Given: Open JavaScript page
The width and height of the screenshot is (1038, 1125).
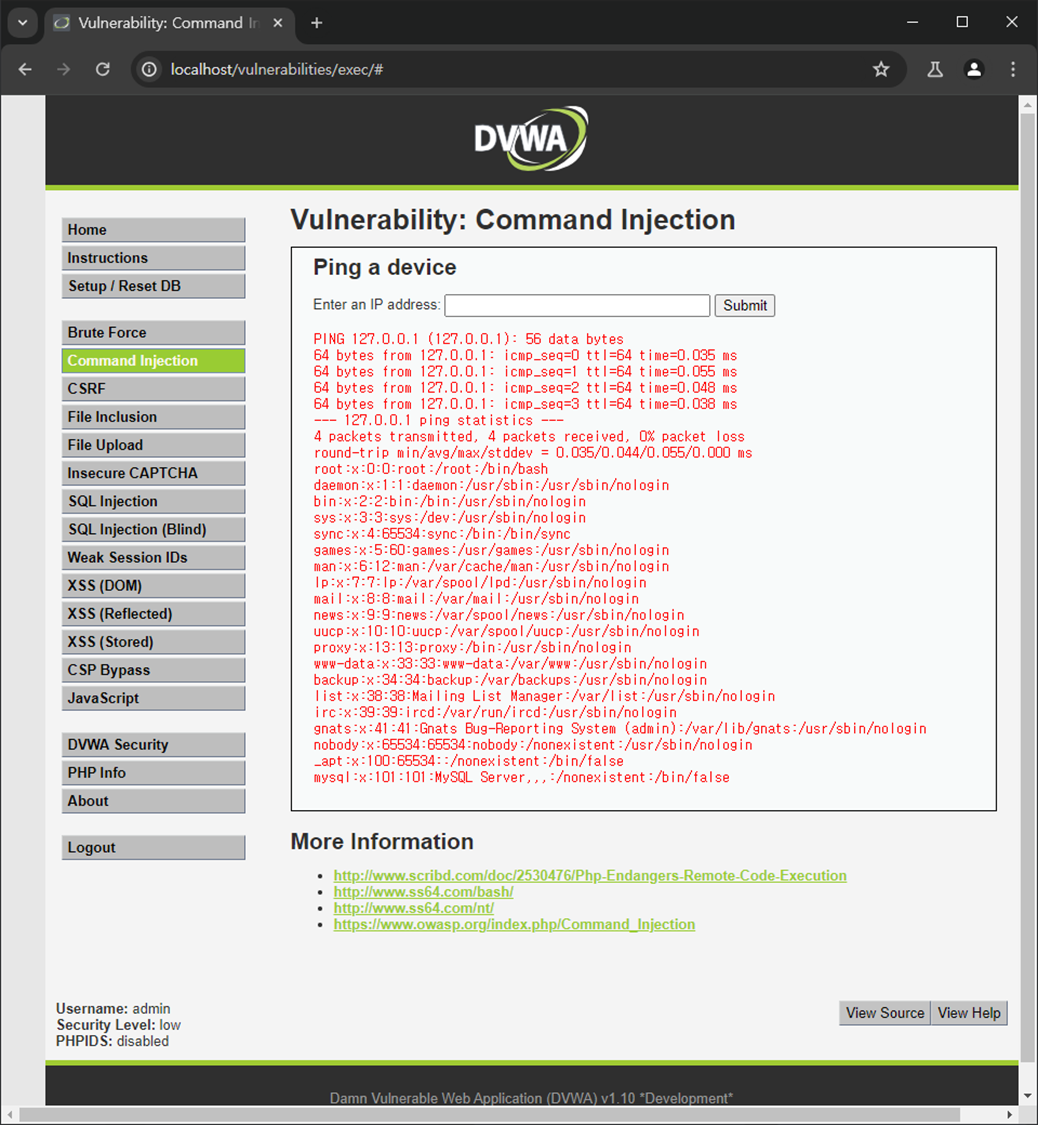Looking at the screenshot, I should click(x=154, y=698).
